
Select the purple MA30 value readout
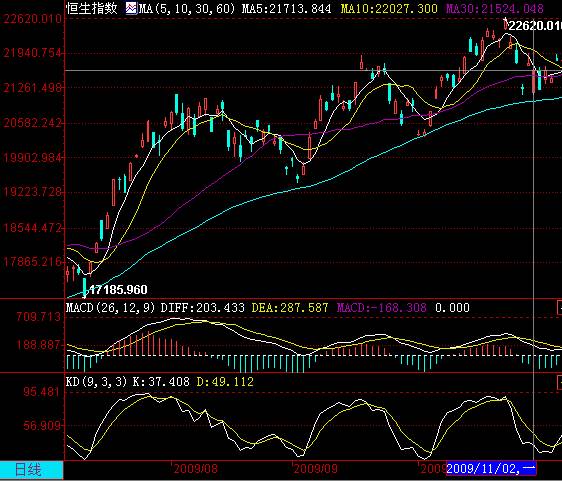coord(495,8)
